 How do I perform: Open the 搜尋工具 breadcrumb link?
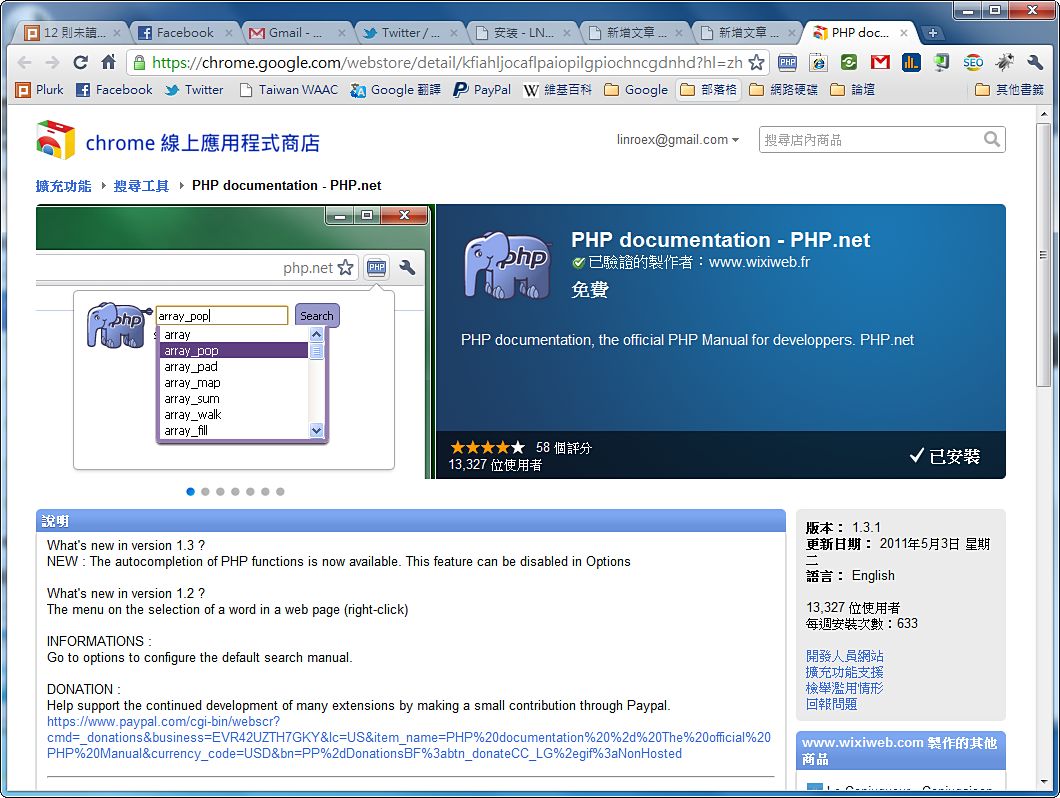(x=141, y=185)
